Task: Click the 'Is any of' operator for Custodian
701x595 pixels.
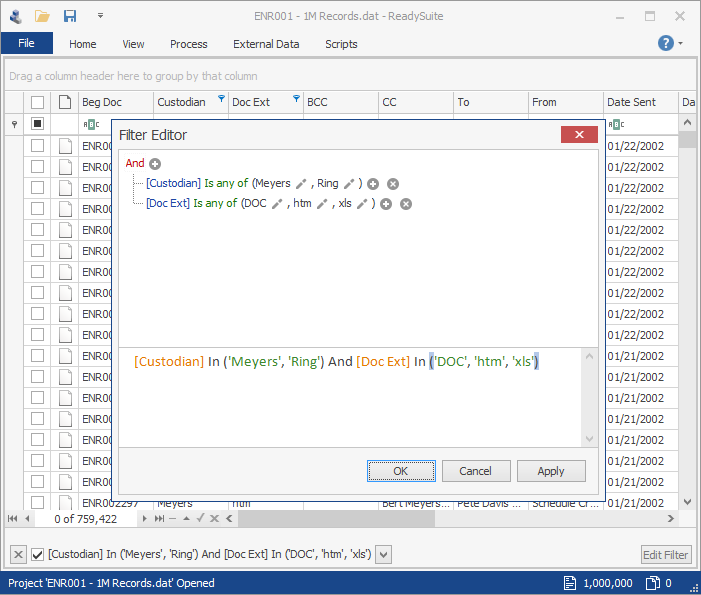Action: pyautogui.click(x=226, y=184)
